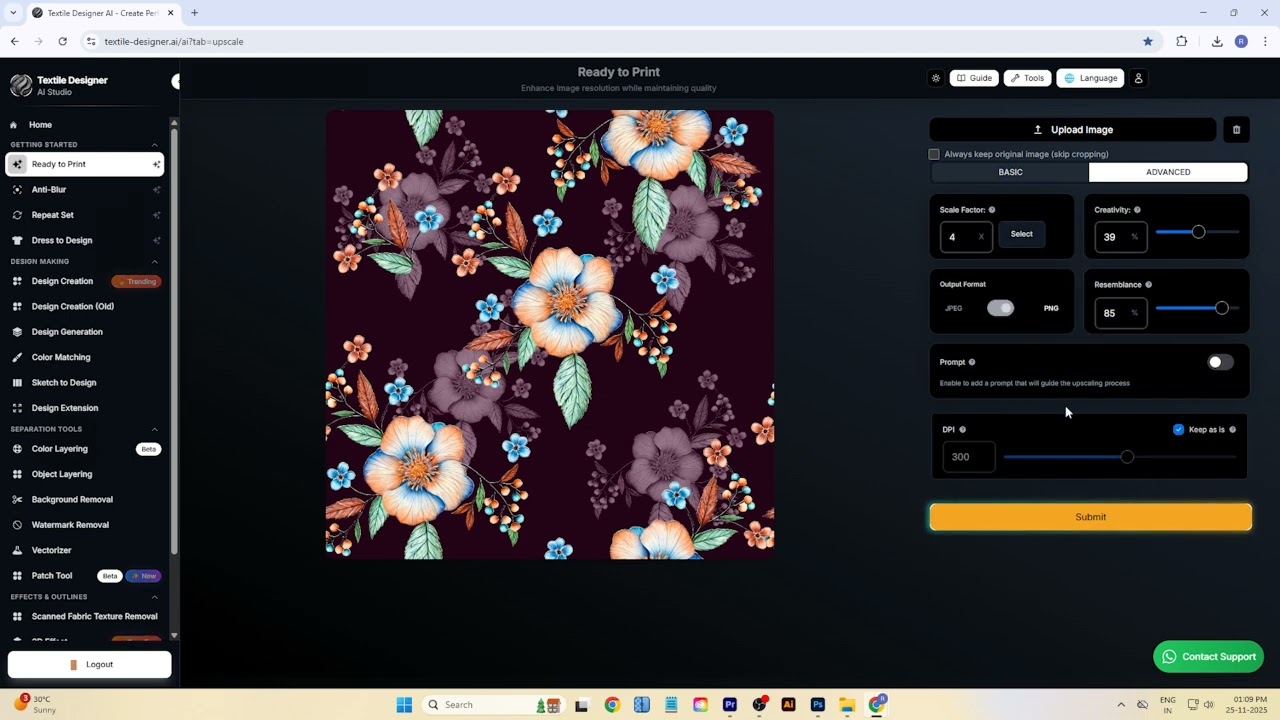
Task: Open the Language dropdown
Action: [x=1091, y=78]
